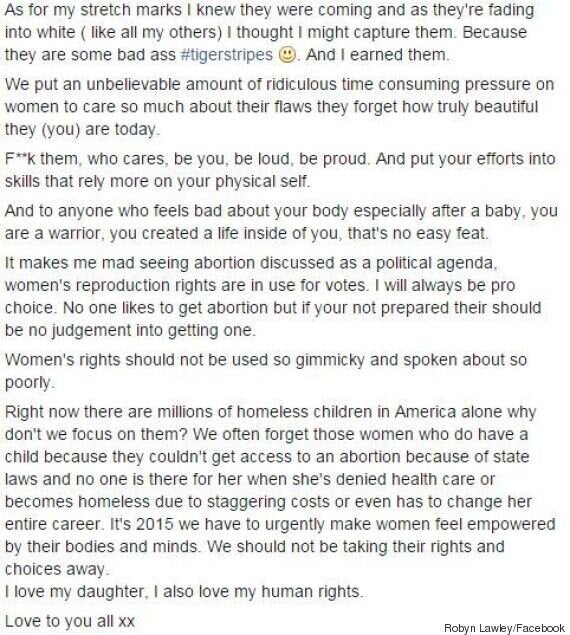Open the #tigerstripes hashtag link
The image size is (570, 635).
click(x=226, y=55)
